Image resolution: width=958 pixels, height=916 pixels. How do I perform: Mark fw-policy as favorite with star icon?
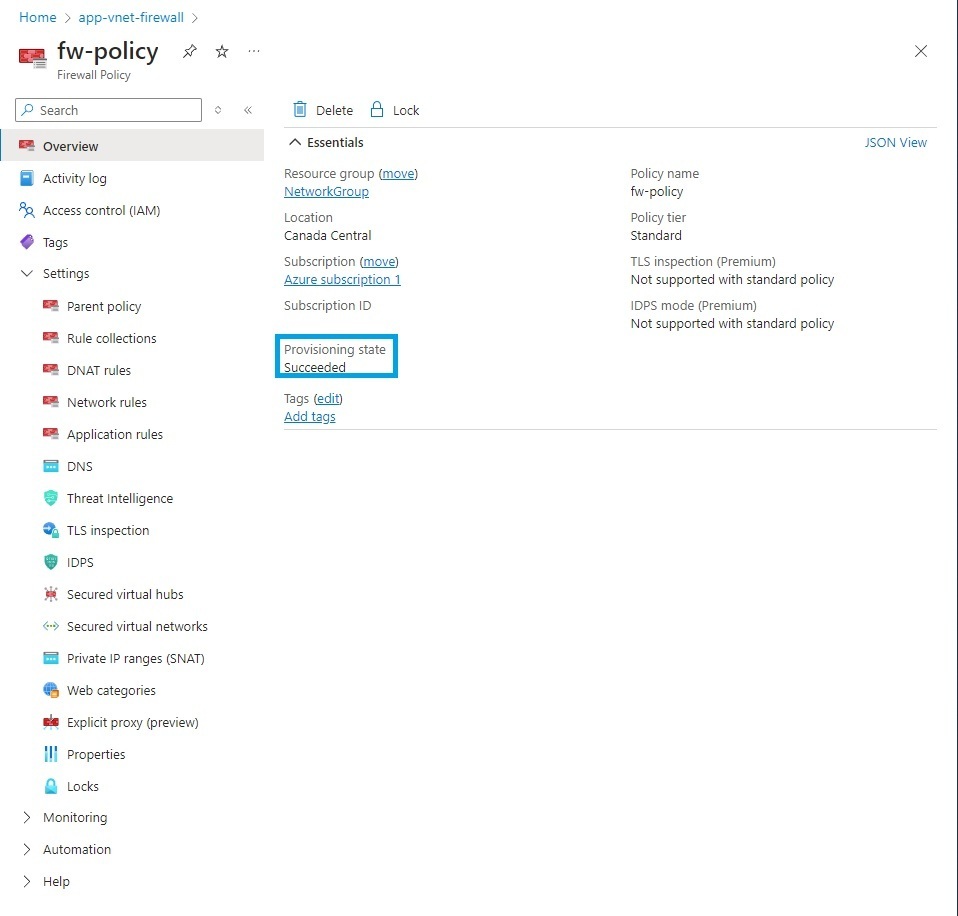[x=222, y=51]
